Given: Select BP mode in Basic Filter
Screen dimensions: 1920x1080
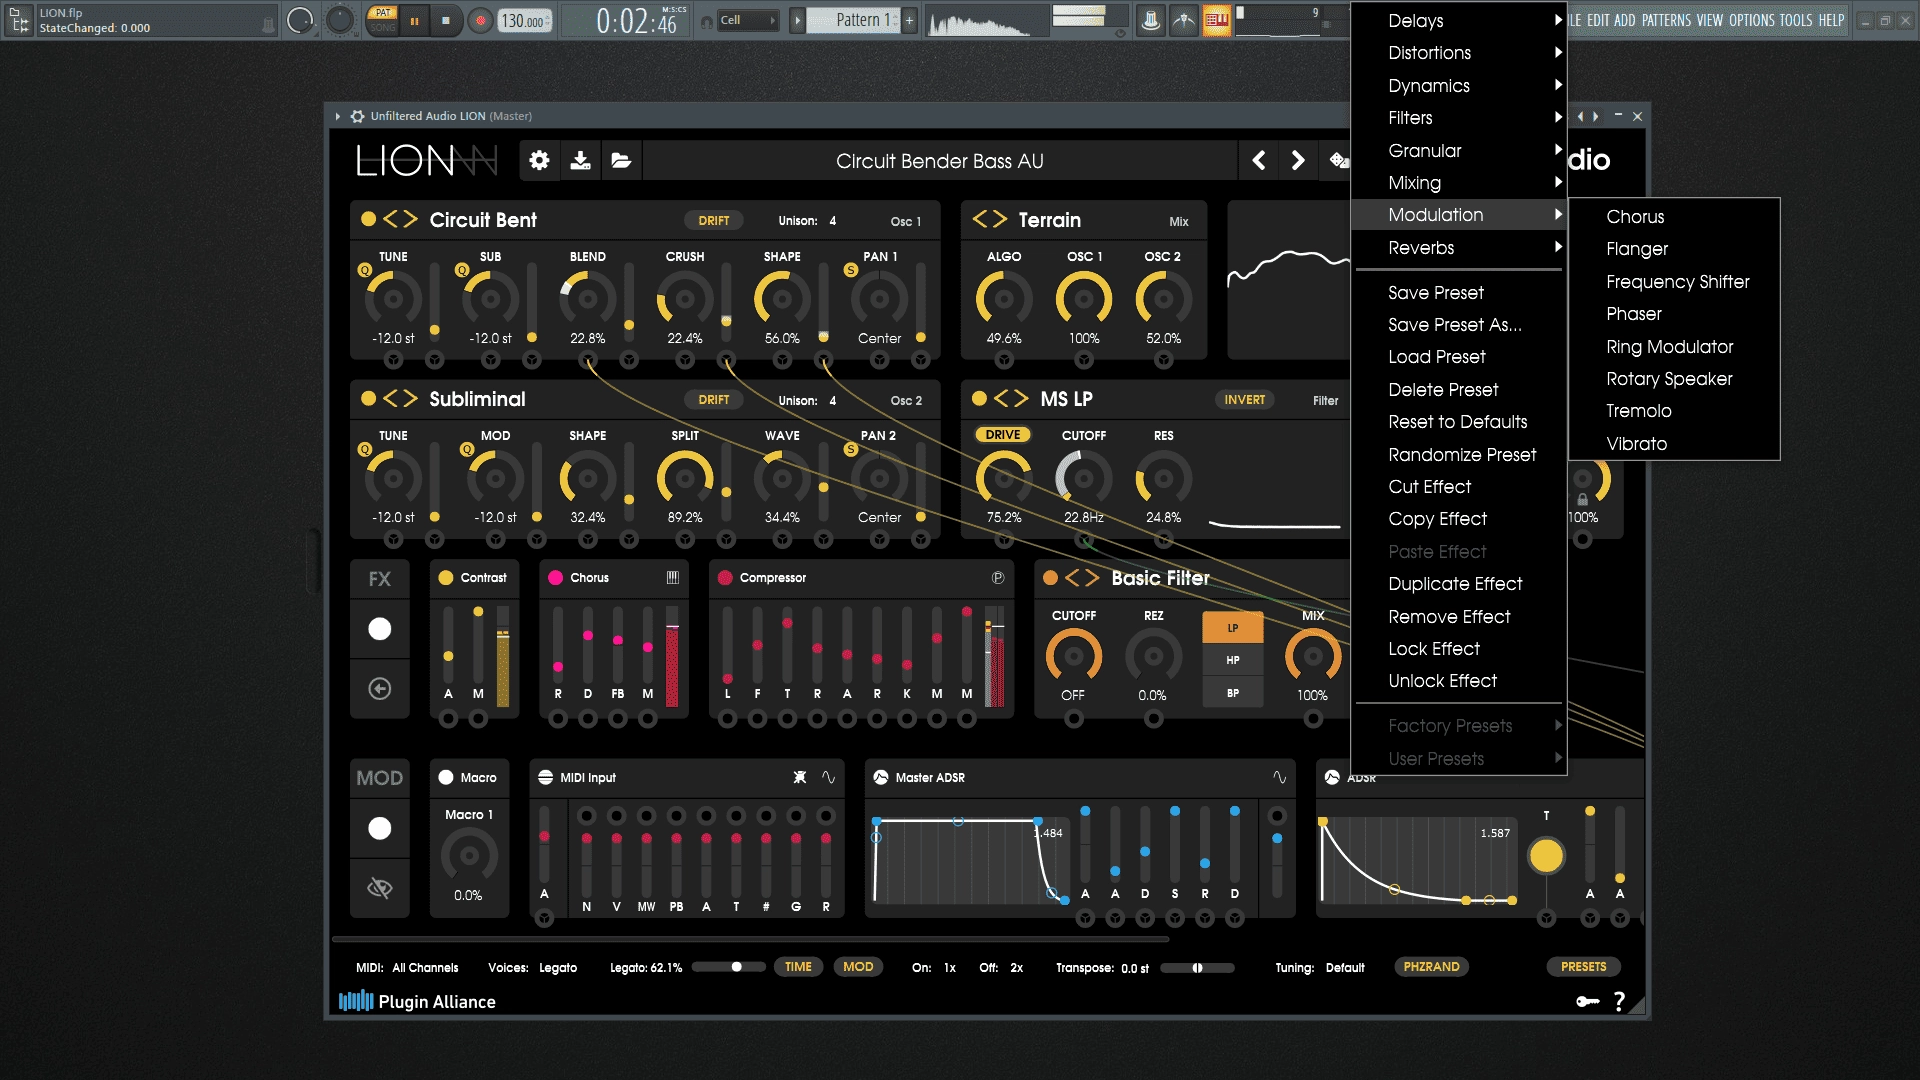Looking at the screenshot, I should pos(1233,693).
